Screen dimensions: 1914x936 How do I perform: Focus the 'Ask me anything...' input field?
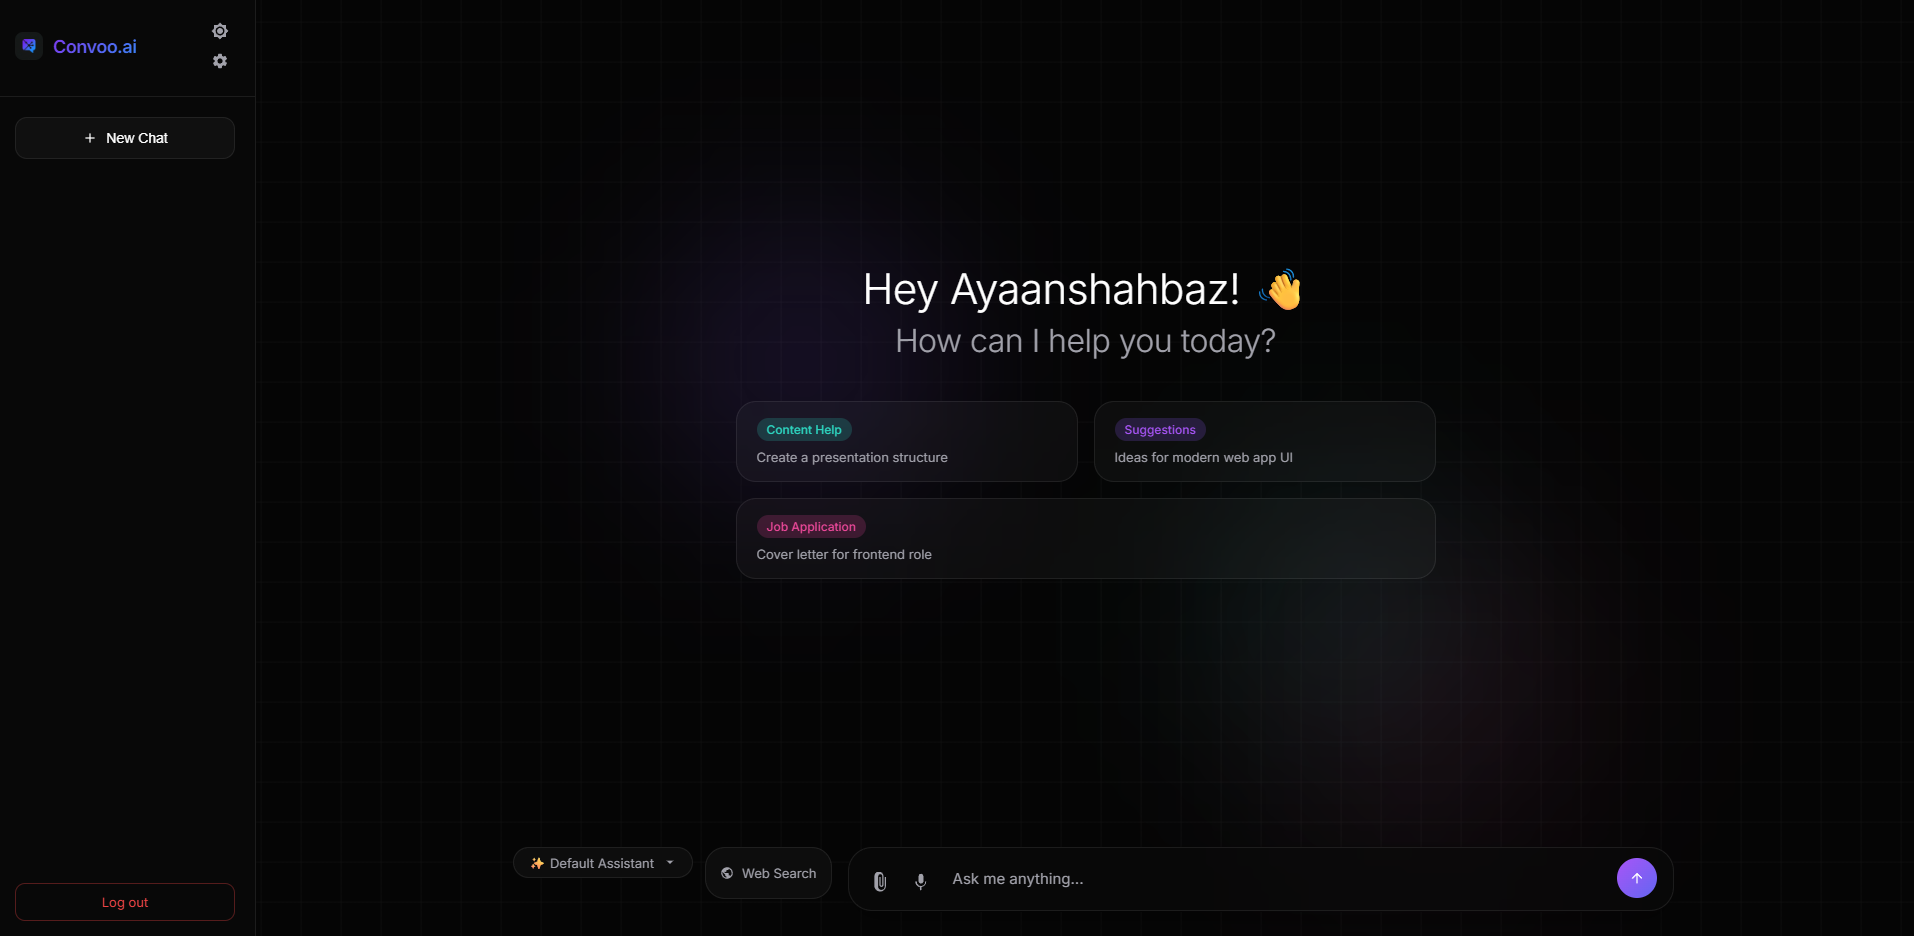coord(1275,879)
